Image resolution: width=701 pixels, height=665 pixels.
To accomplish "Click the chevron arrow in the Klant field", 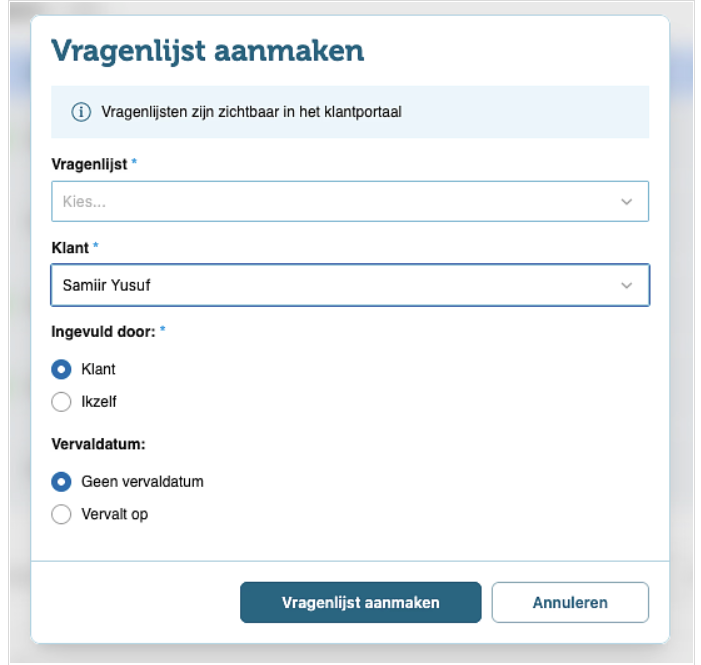I will (x=627, y=286).
